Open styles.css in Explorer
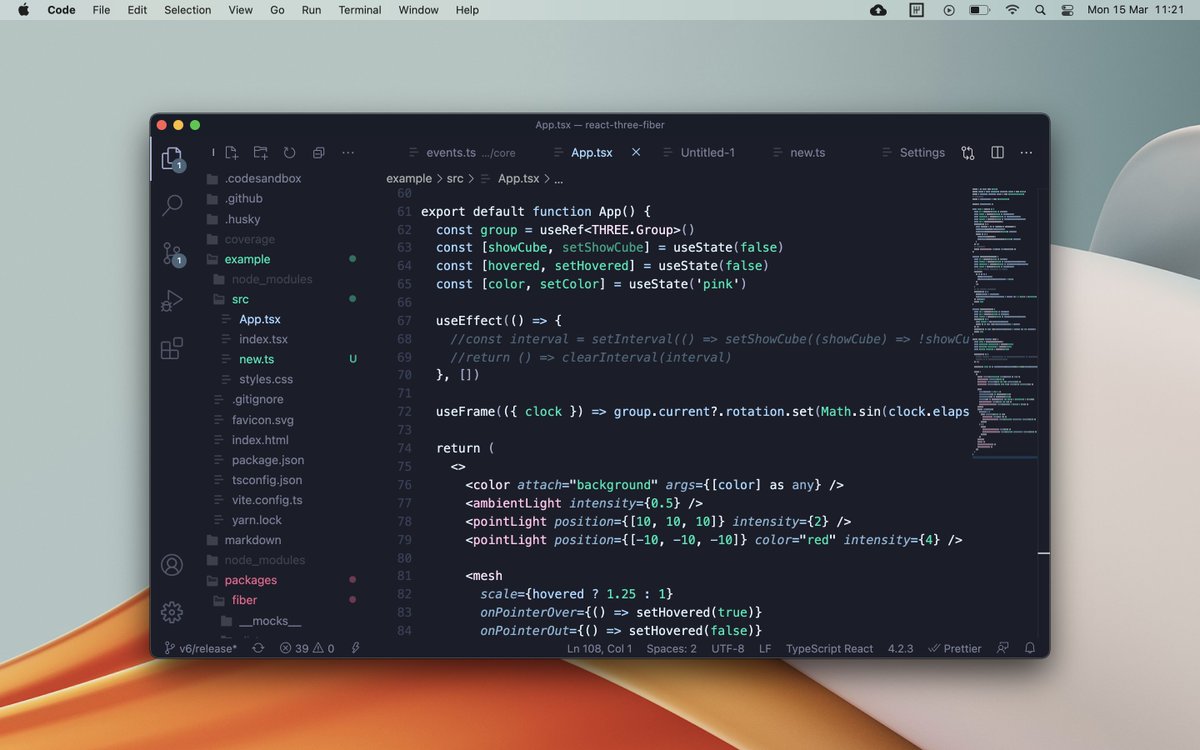 [266, 379]
